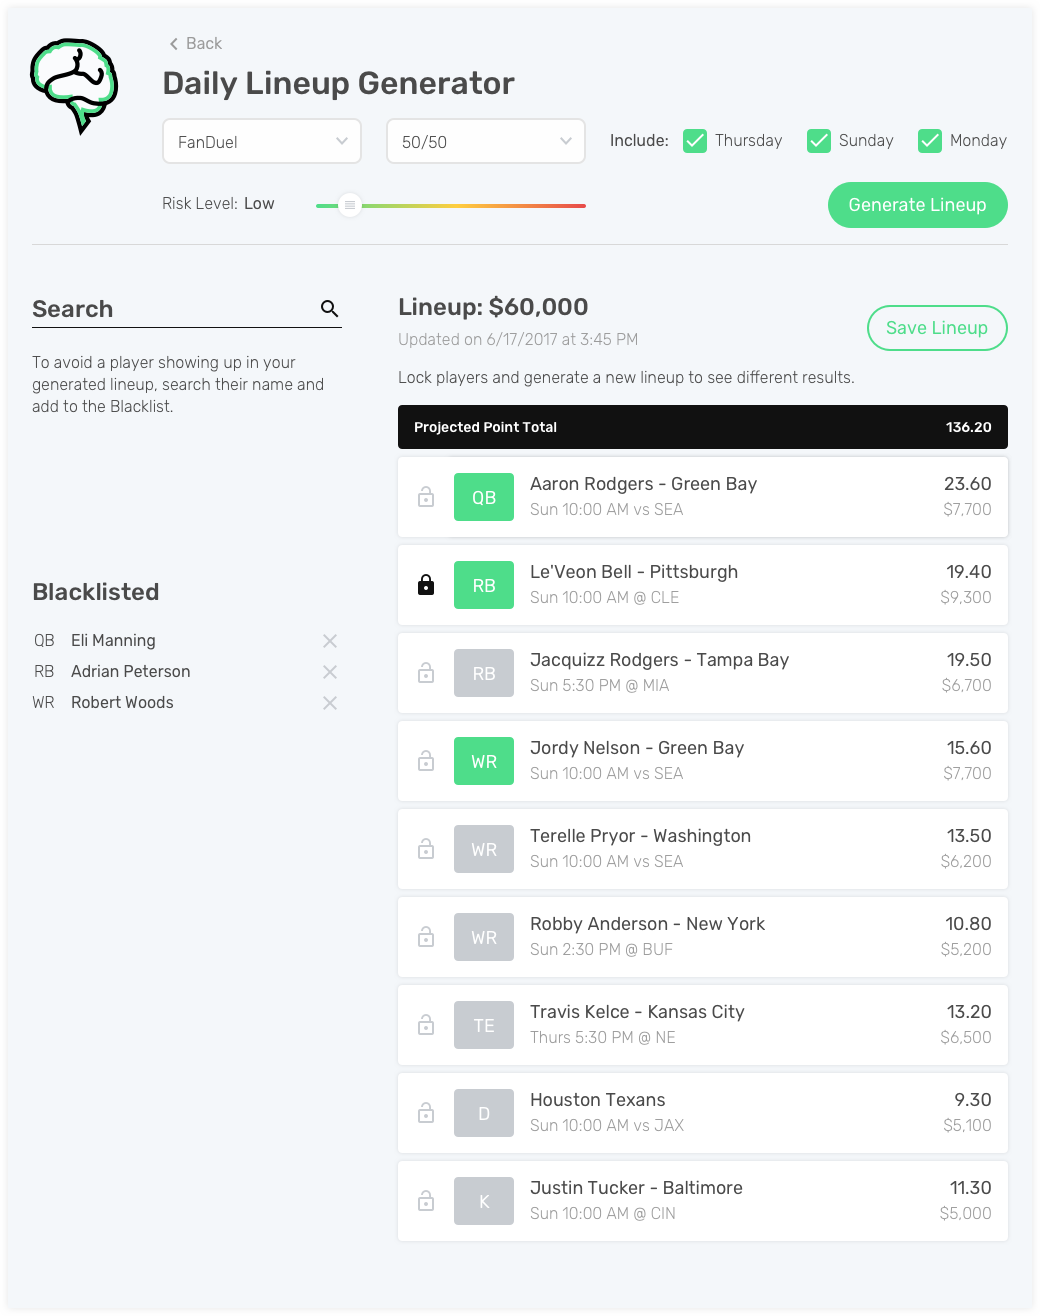Lock Justin Tucker with padlock icon
The height and width of the screenshot is (1316, 1040).
click(x=426, y=1201)
